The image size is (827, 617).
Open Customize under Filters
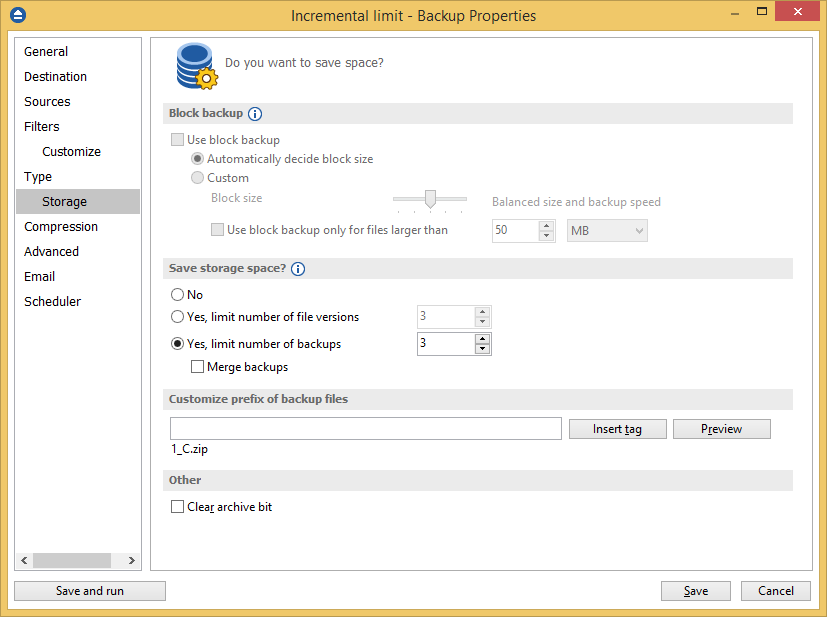click(71, 152)
